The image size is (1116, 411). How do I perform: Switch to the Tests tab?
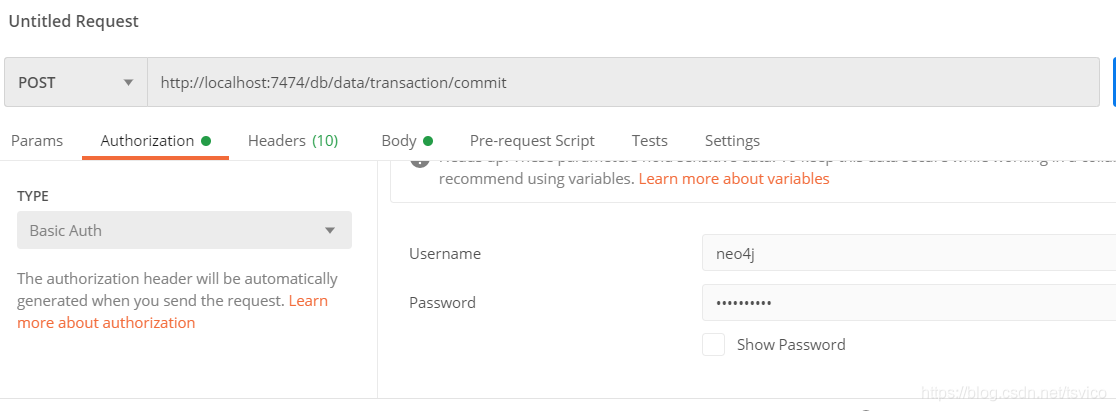(x=649, y=141)
